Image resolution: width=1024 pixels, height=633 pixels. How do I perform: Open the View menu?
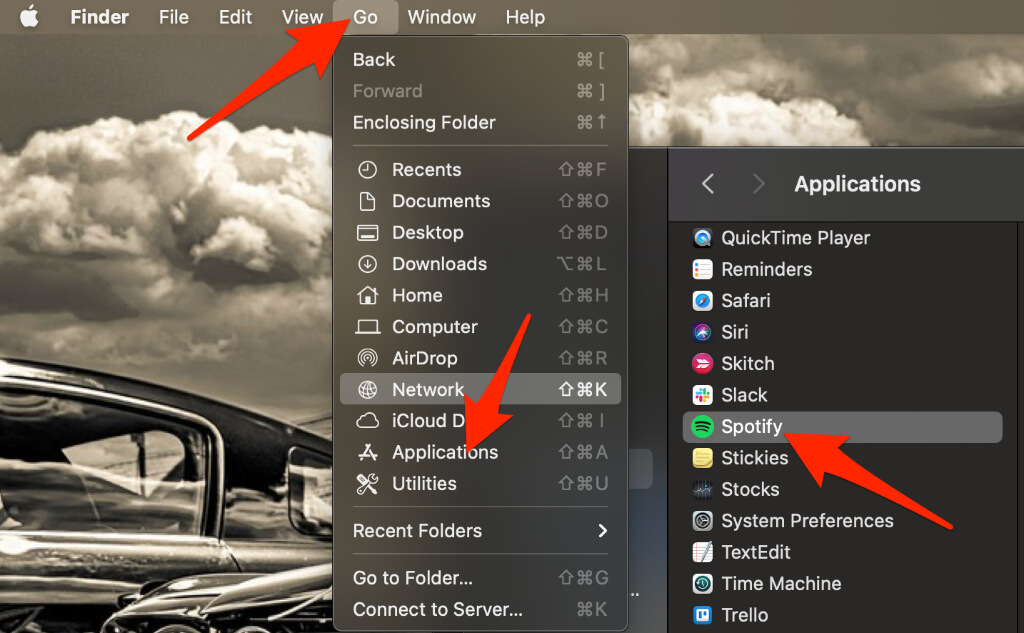tap(302, 17)
